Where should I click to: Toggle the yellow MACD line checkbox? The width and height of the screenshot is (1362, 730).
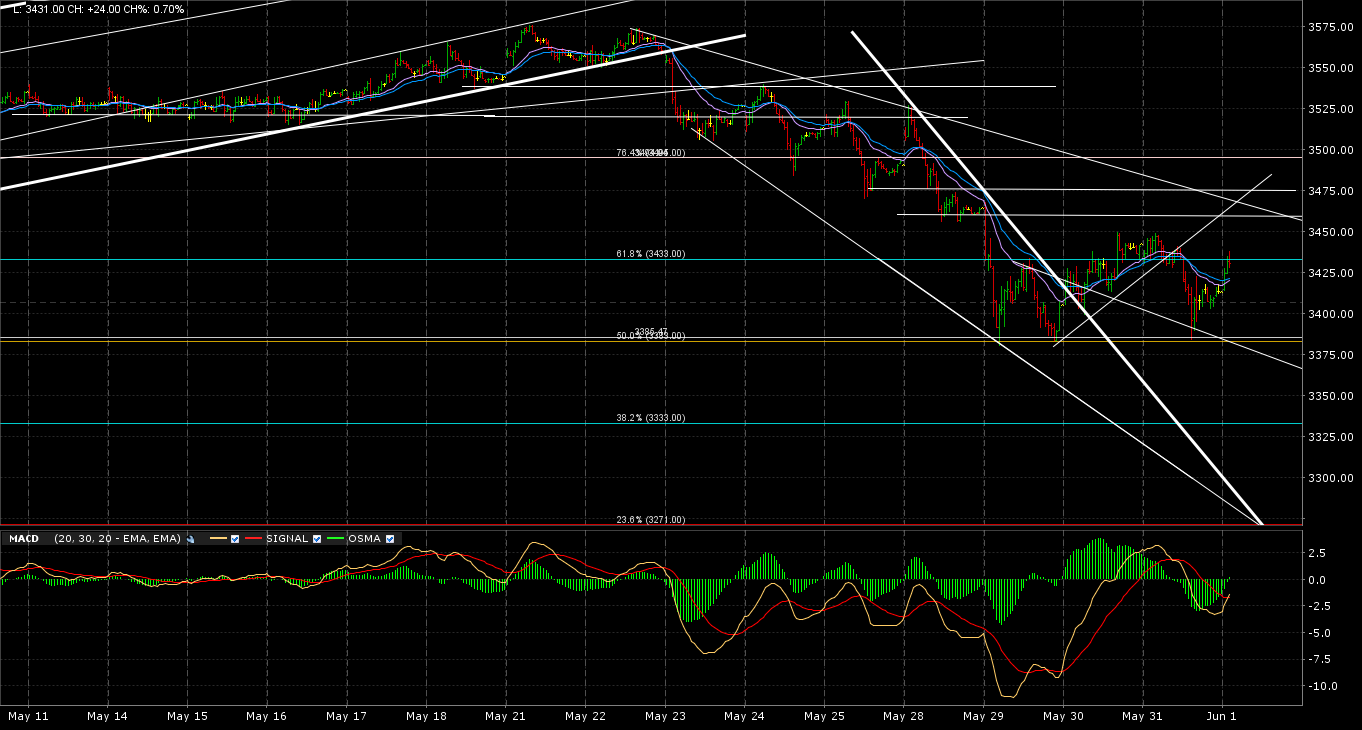coord(234,539)
